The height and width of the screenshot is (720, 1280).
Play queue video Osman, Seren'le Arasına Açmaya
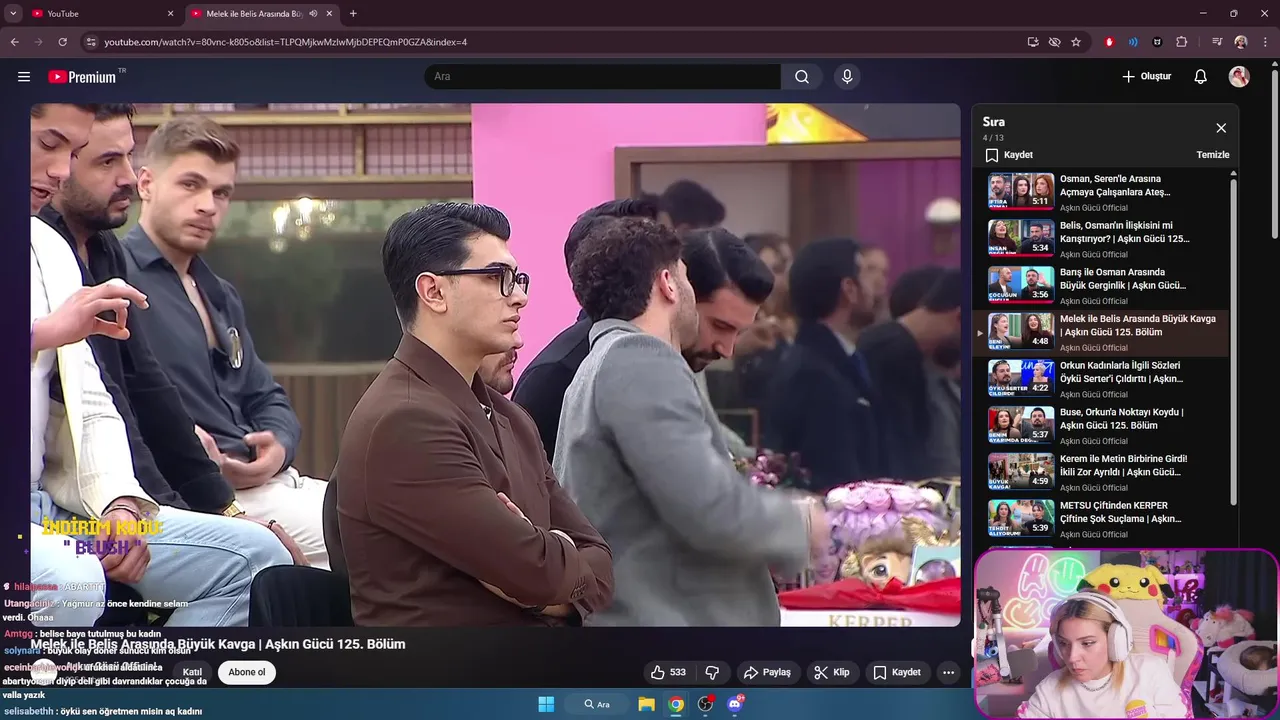tap(1105, 193)
